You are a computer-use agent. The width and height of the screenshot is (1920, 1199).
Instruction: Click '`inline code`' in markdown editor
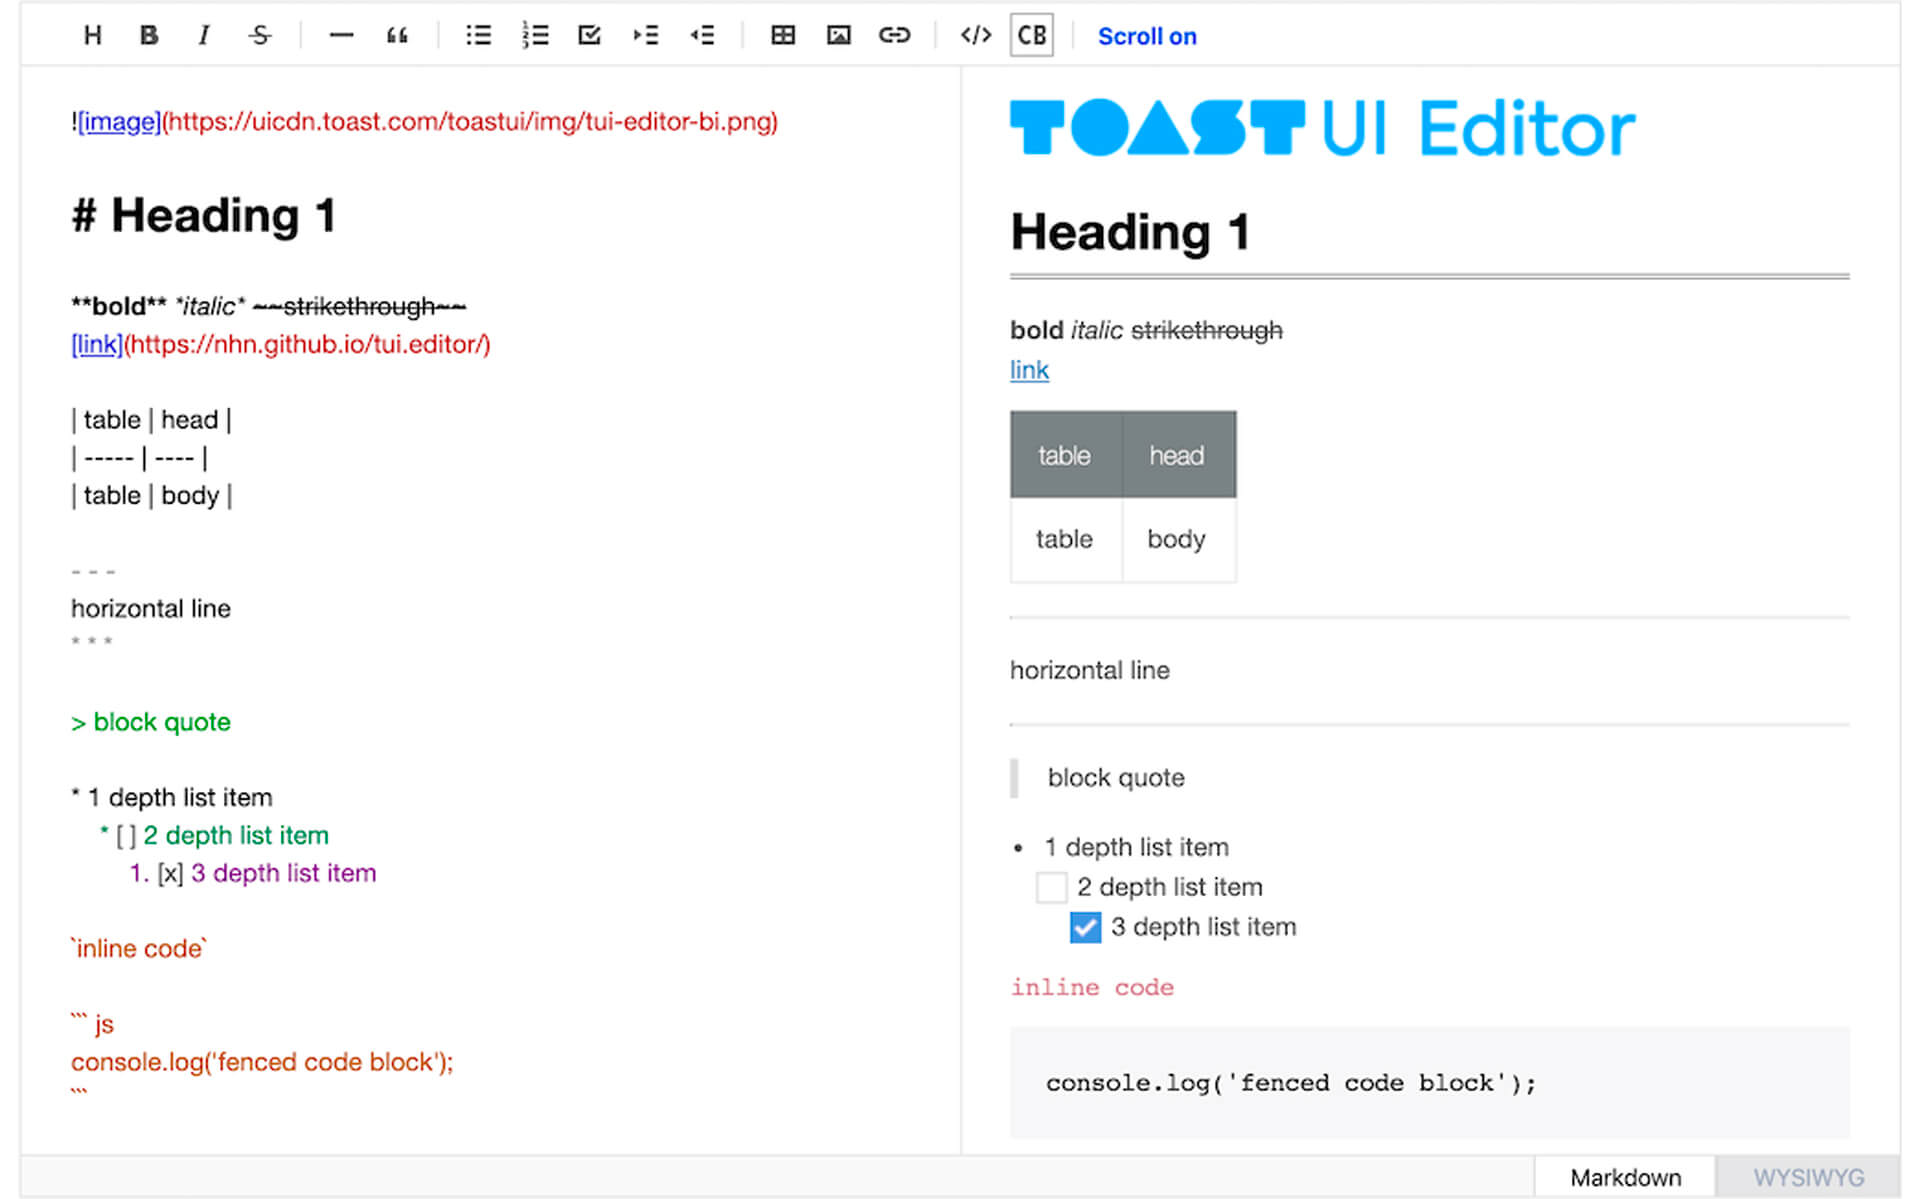(139, 948)
